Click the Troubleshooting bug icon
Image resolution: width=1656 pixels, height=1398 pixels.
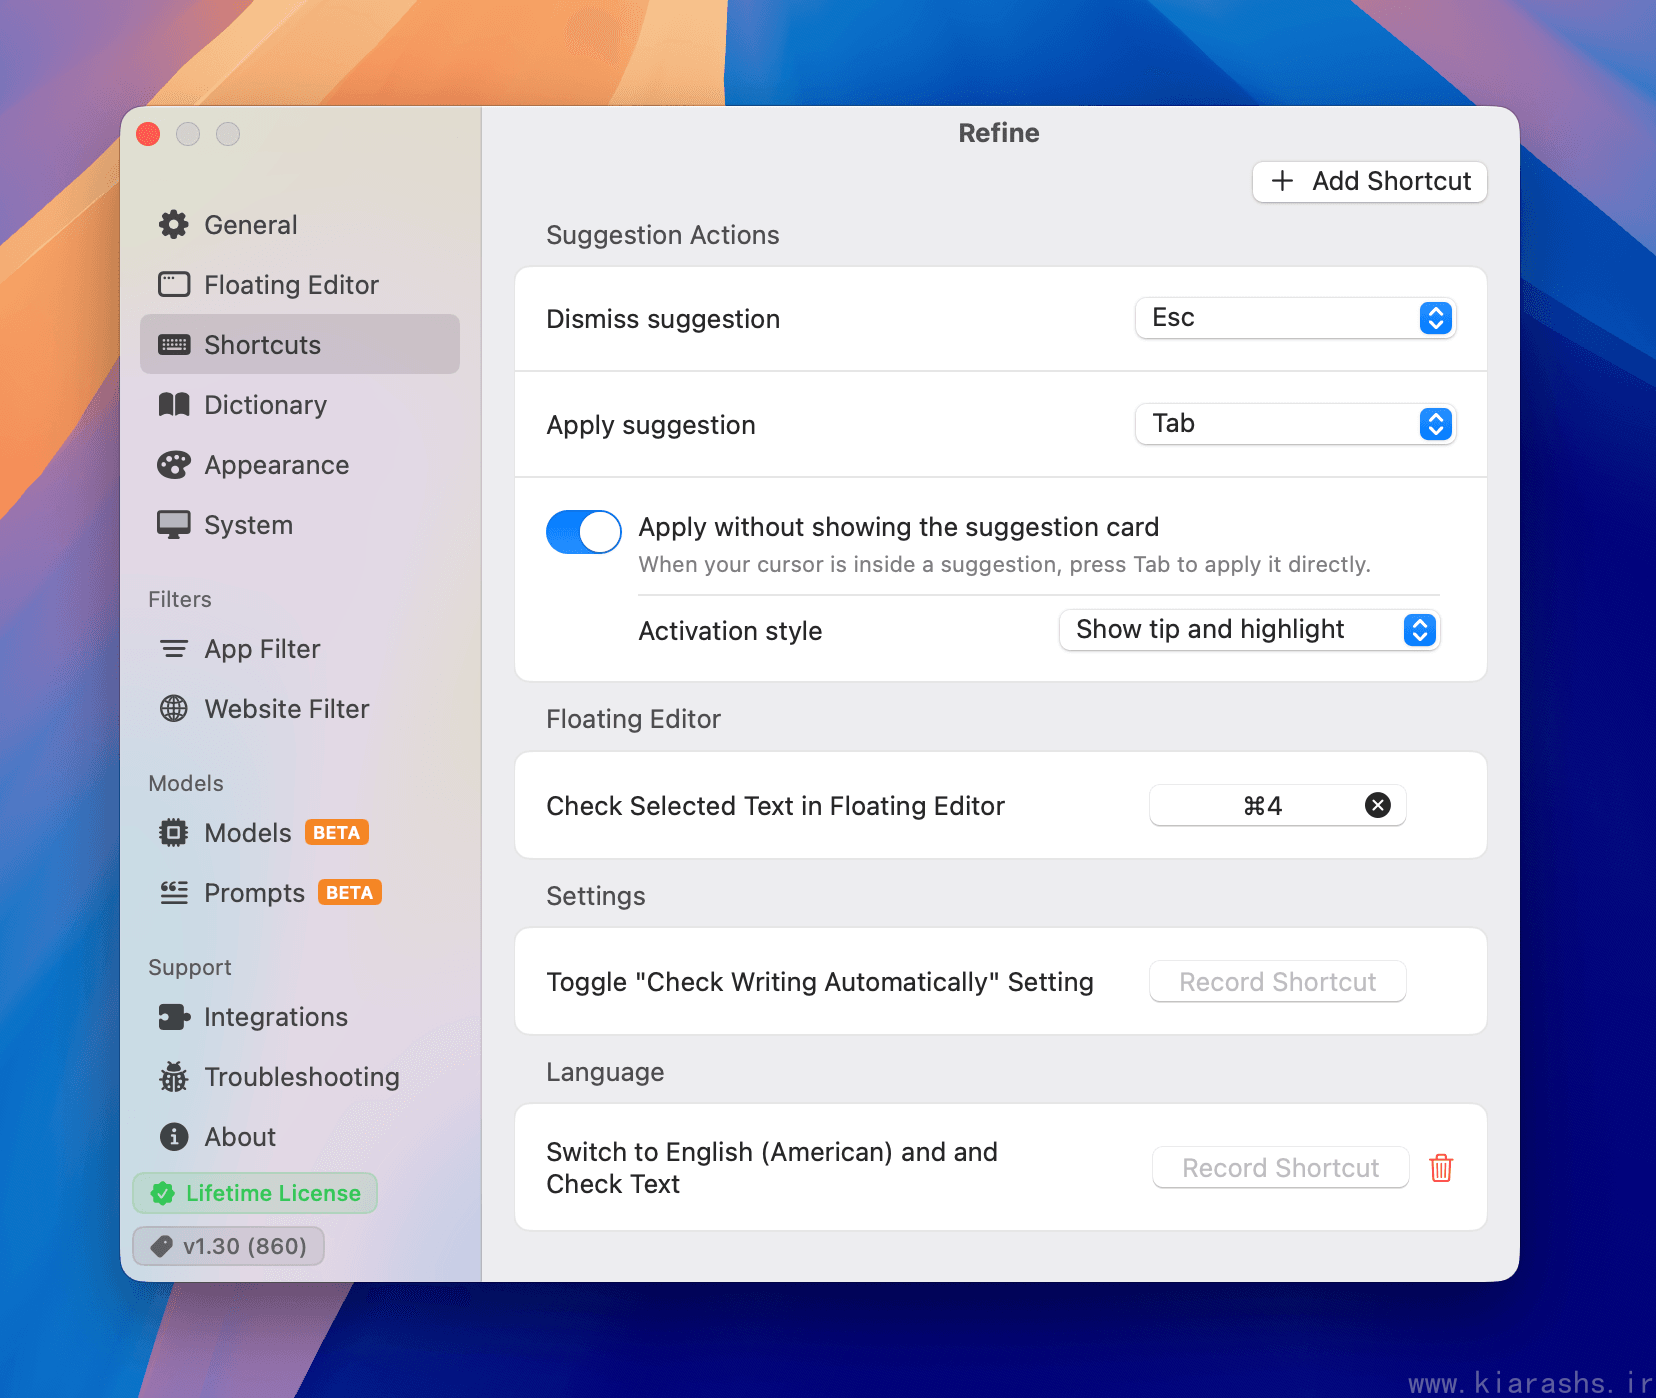174,1077
